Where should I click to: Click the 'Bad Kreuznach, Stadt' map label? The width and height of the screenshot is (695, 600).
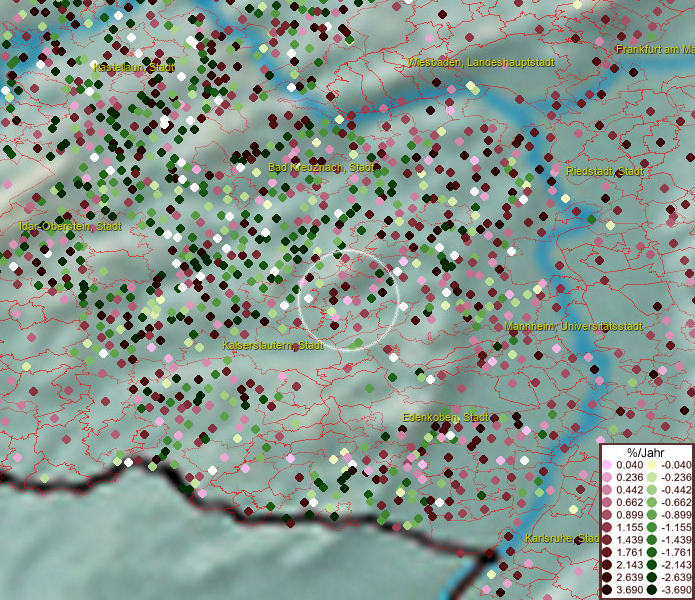pos(321,168)
